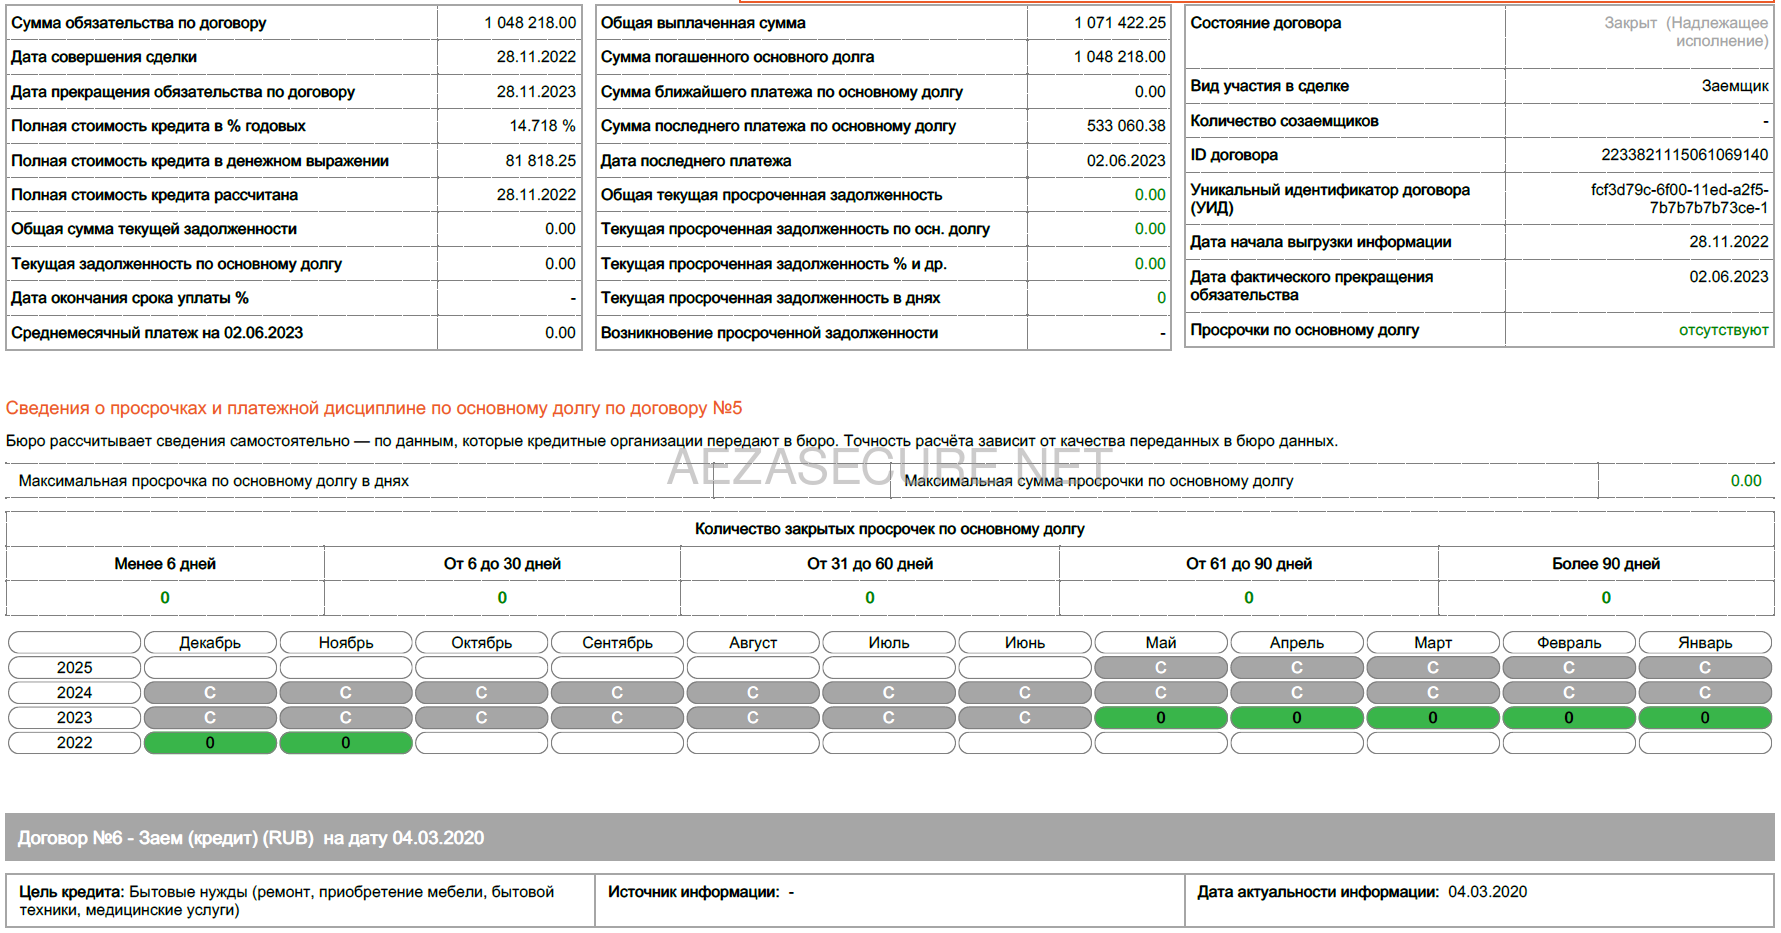1781x933 pixels.
Task: Click 'Дата актуальности информации: 04.03.2020'
Action: 1362,892
